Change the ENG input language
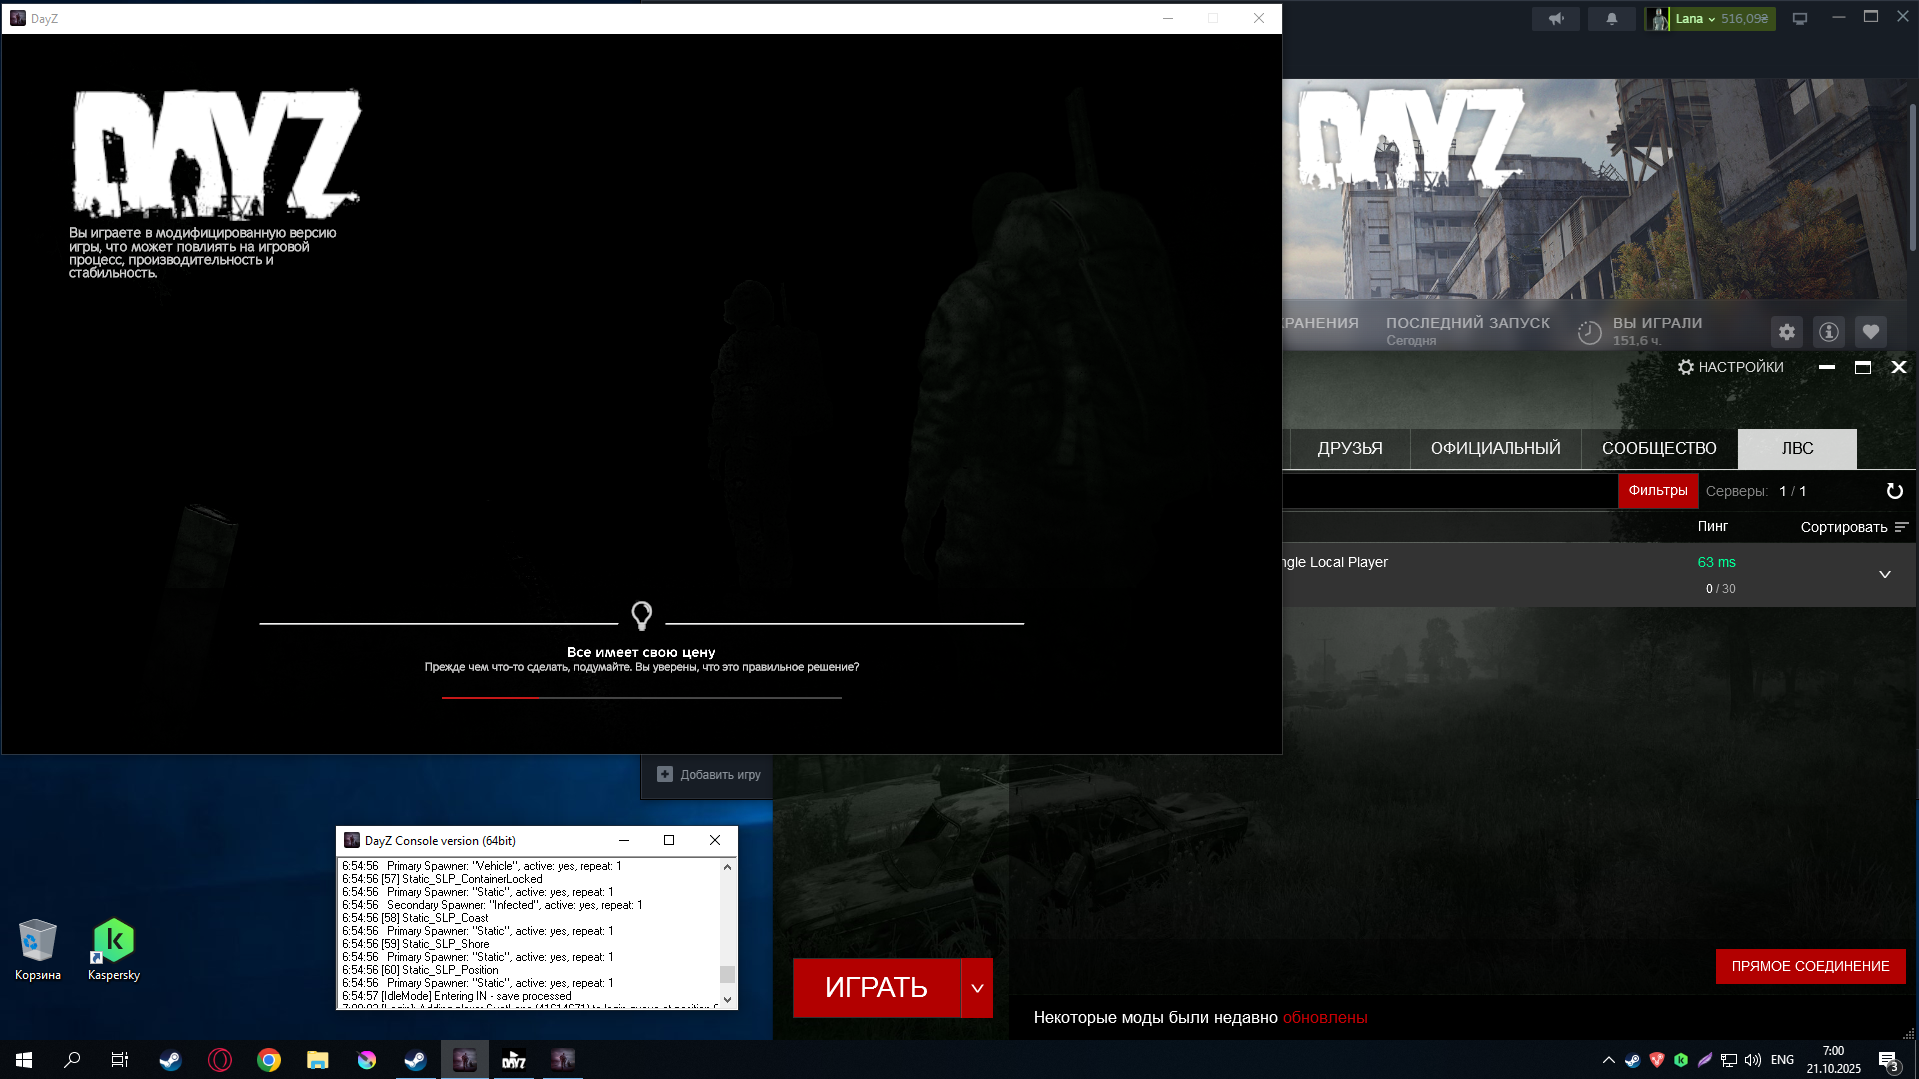 pos(1782,1060)
